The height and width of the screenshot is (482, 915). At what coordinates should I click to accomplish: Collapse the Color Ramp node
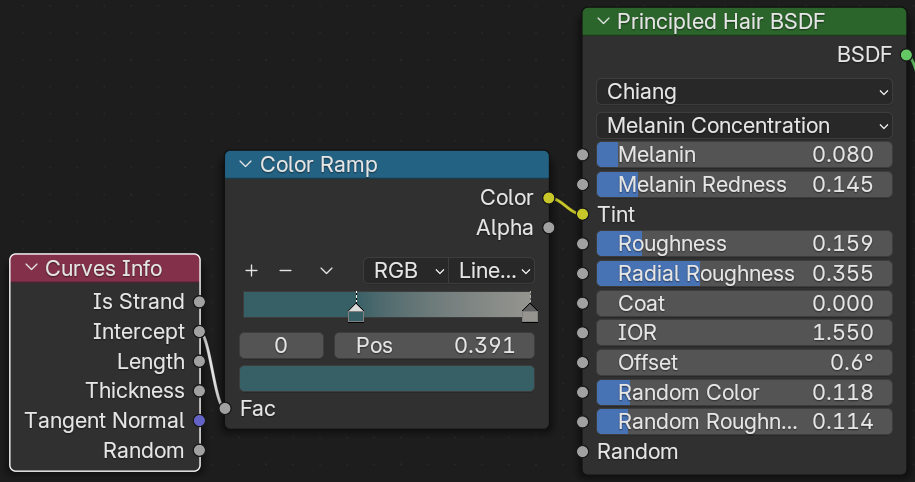(x=244, y=165)
